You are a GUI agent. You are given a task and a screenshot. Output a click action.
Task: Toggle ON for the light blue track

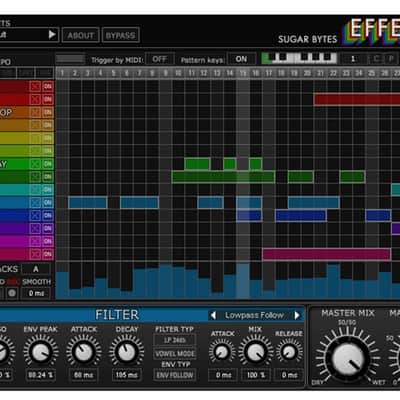point(48,203)
